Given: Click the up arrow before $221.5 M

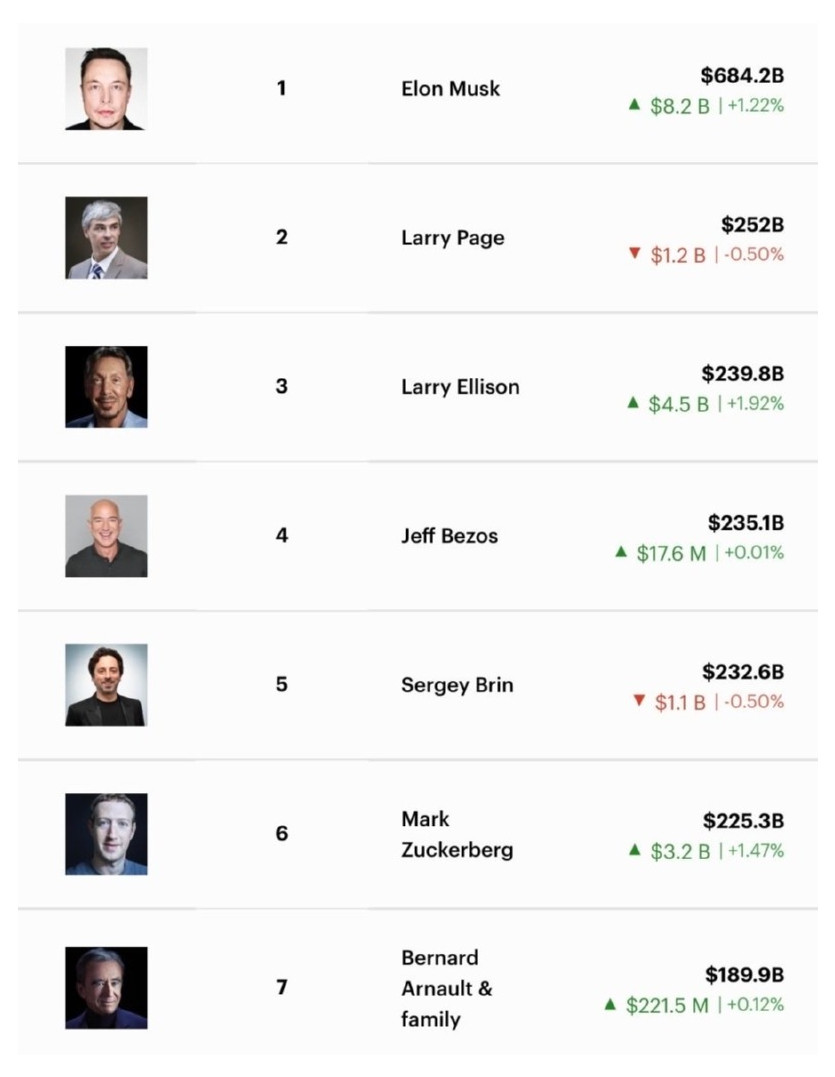Looking at the screenshot, I should coord(610,1004).
